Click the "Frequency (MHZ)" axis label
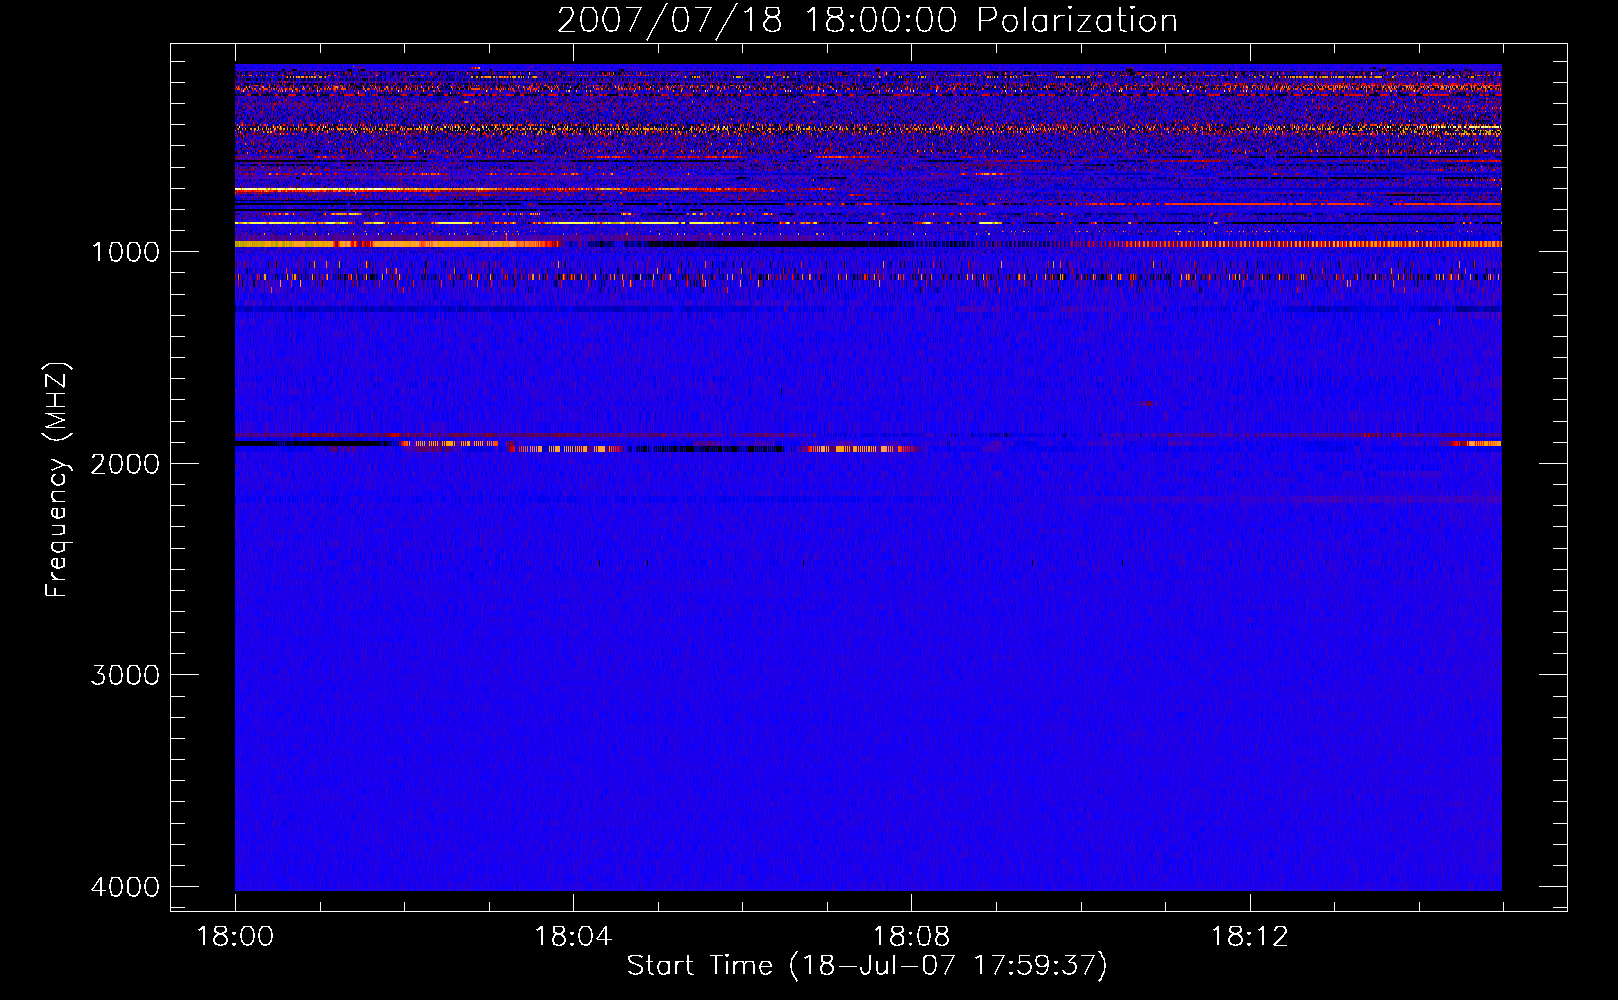The width and height of the screenshot is (1618, 1000). pos(57,479)
